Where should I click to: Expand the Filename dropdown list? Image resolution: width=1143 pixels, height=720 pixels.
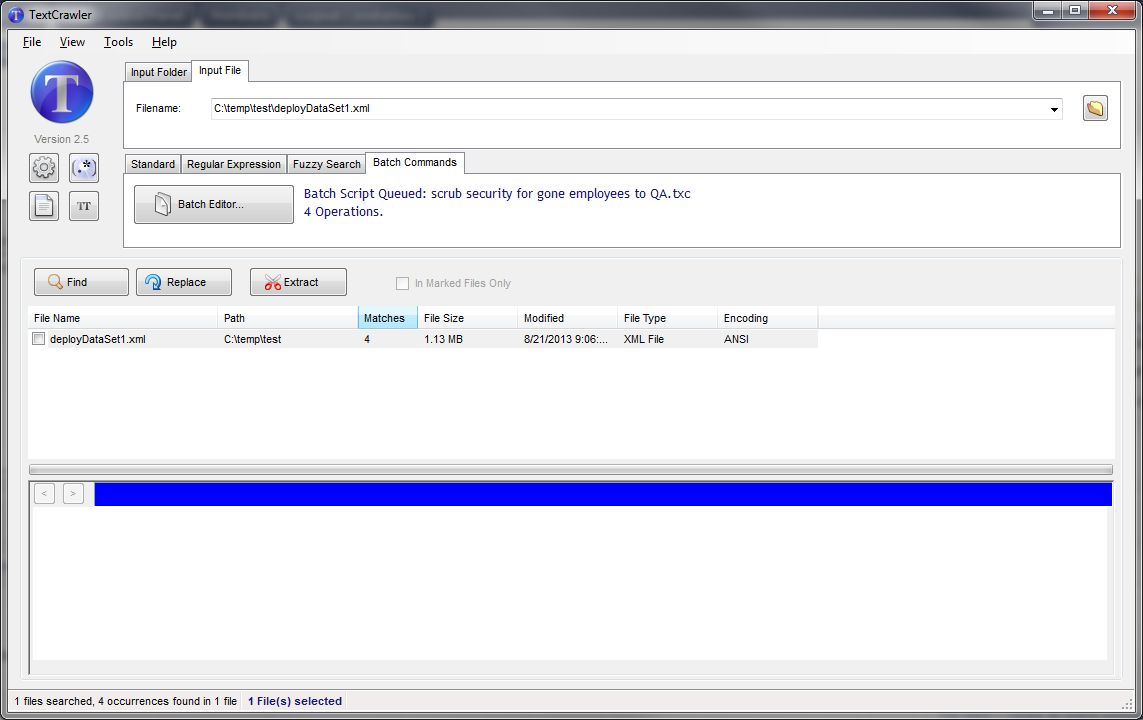click(1055, 109)
